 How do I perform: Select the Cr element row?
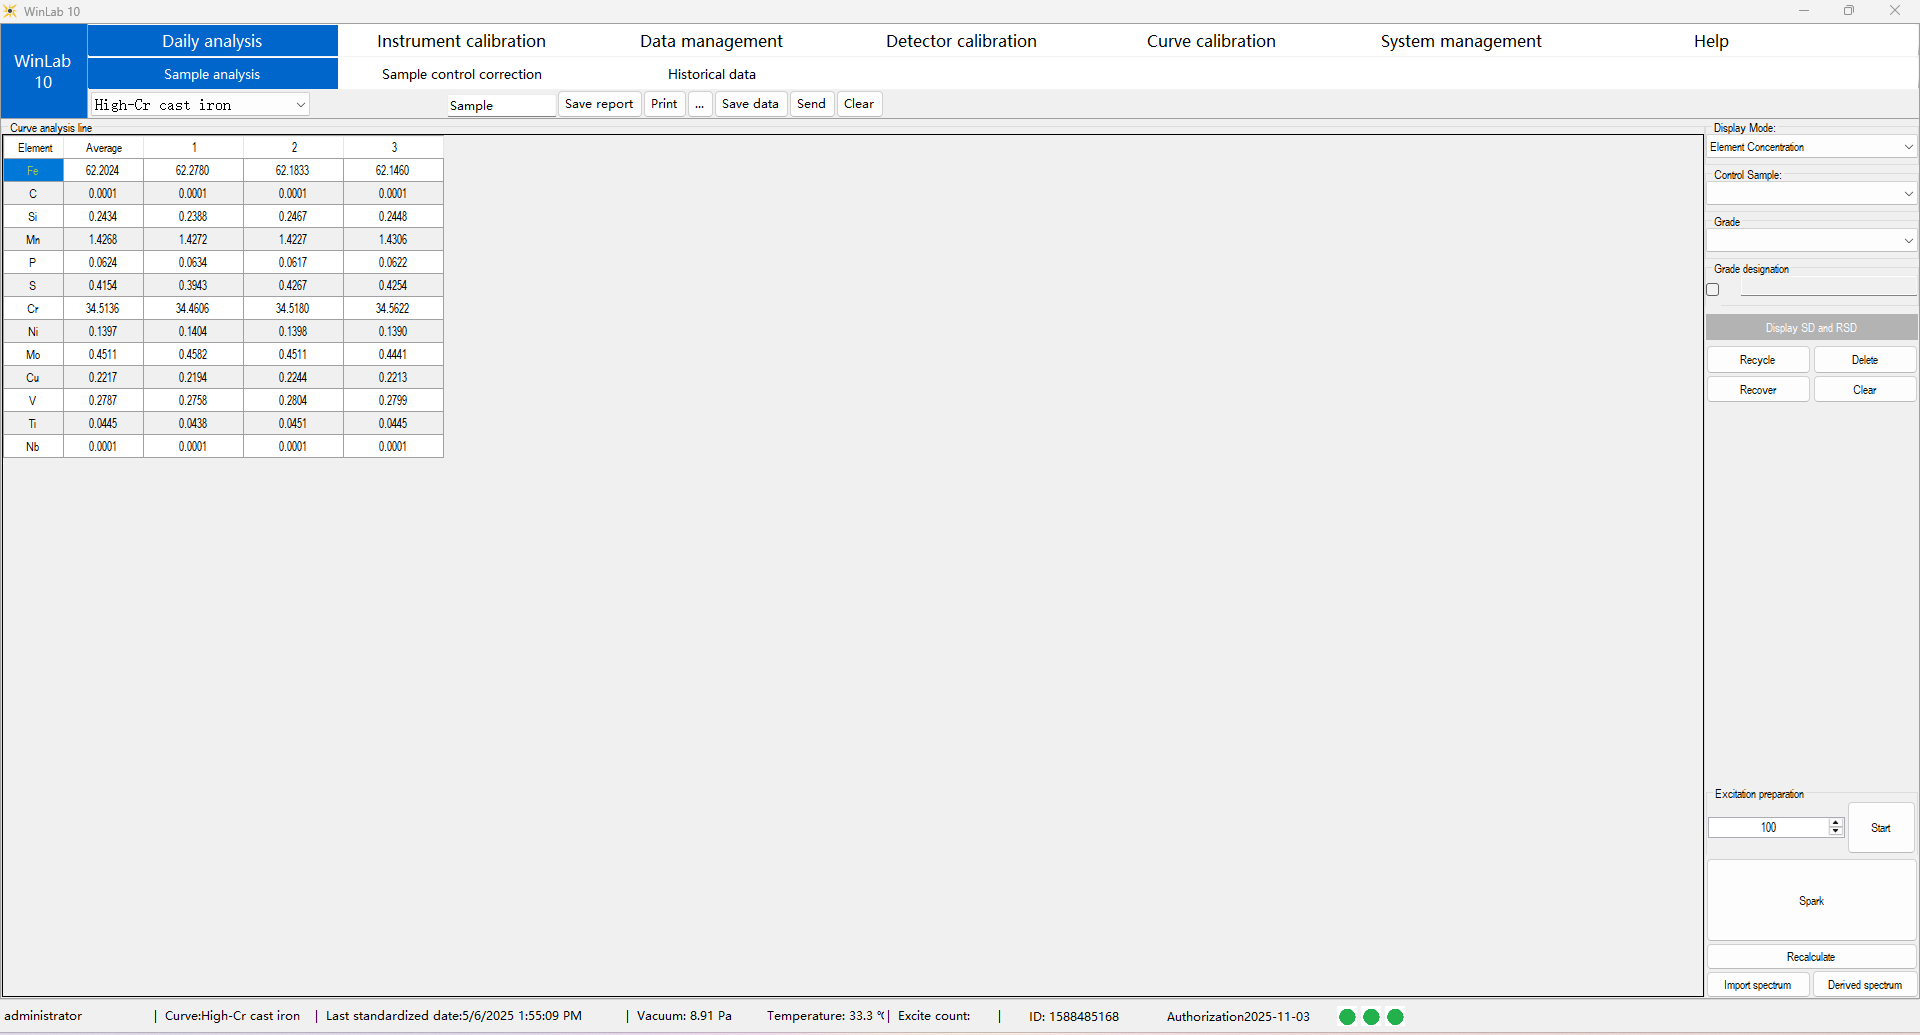pos(33,309)
